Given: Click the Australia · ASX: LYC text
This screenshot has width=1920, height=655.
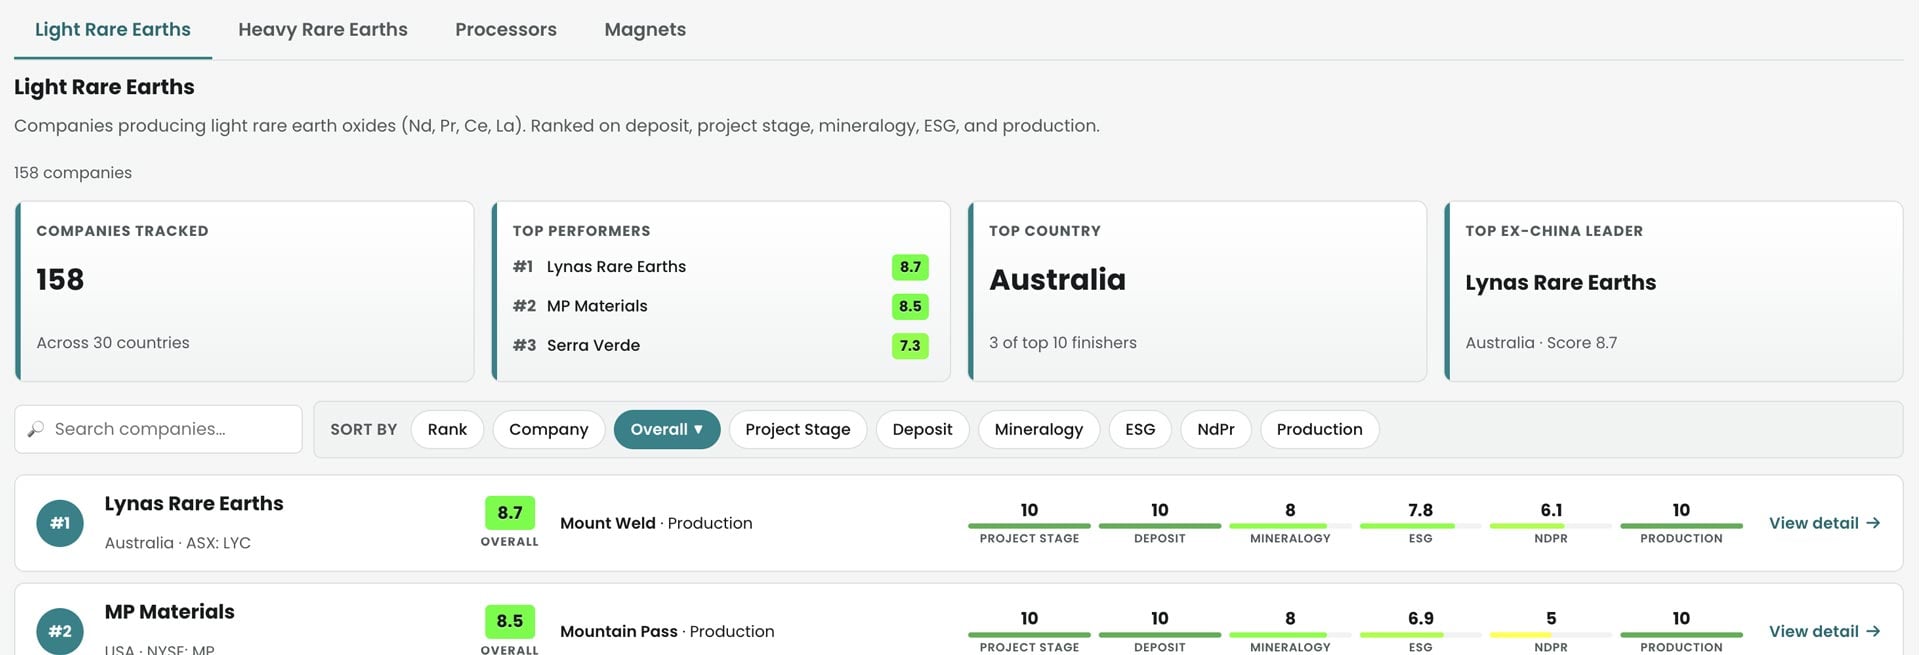Looking at the screenshot, I should point(178,543).
